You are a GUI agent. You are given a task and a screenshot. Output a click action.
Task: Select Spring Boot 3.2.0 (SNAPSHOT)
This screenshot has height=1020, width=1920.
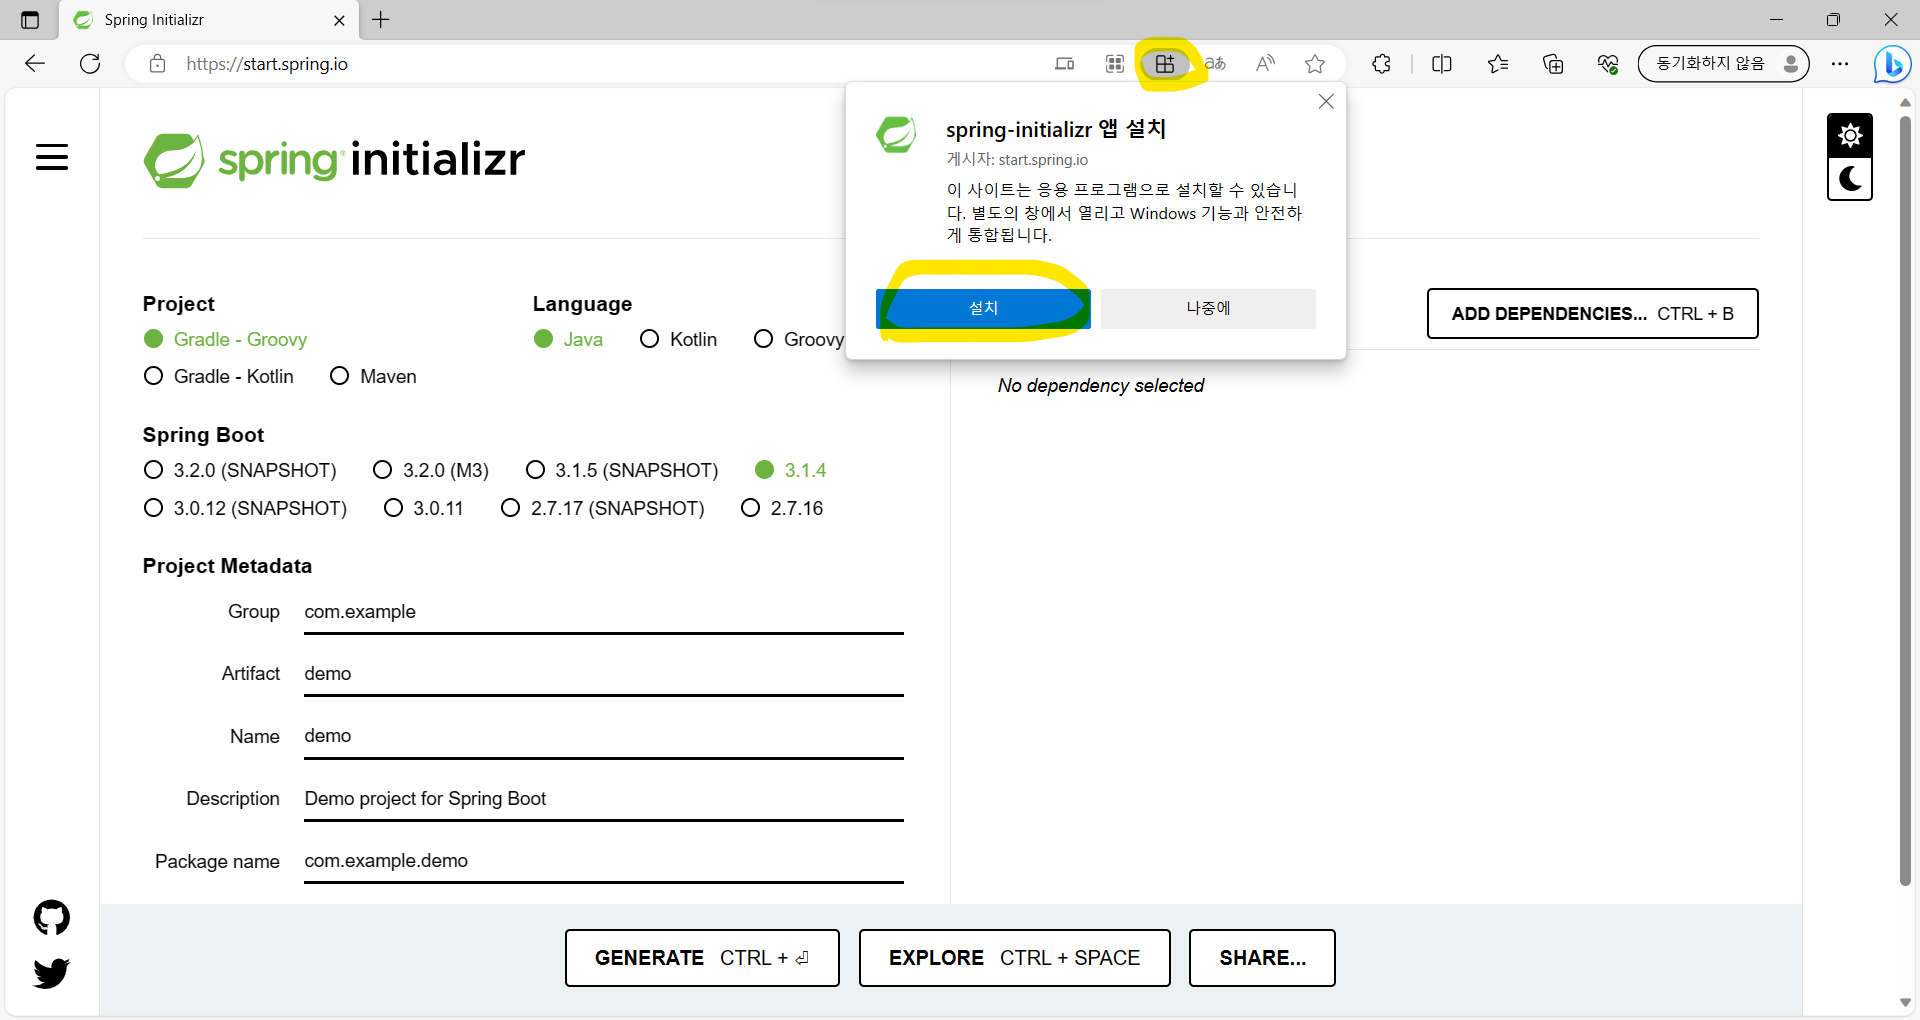coord(240,470)
